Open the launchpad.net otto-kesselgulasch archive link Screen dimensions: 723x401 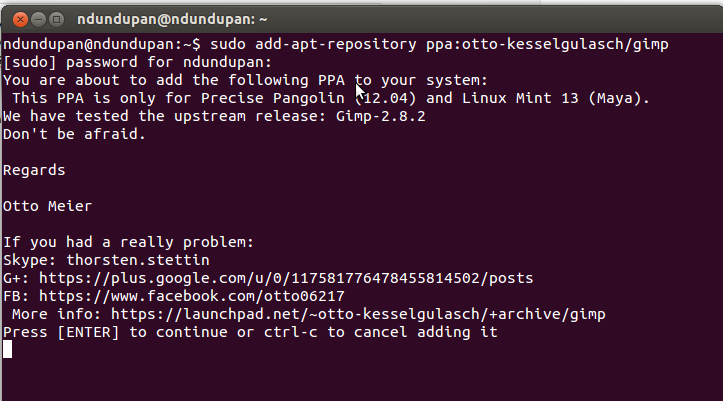pyautogui.click(x=358, y=314)
